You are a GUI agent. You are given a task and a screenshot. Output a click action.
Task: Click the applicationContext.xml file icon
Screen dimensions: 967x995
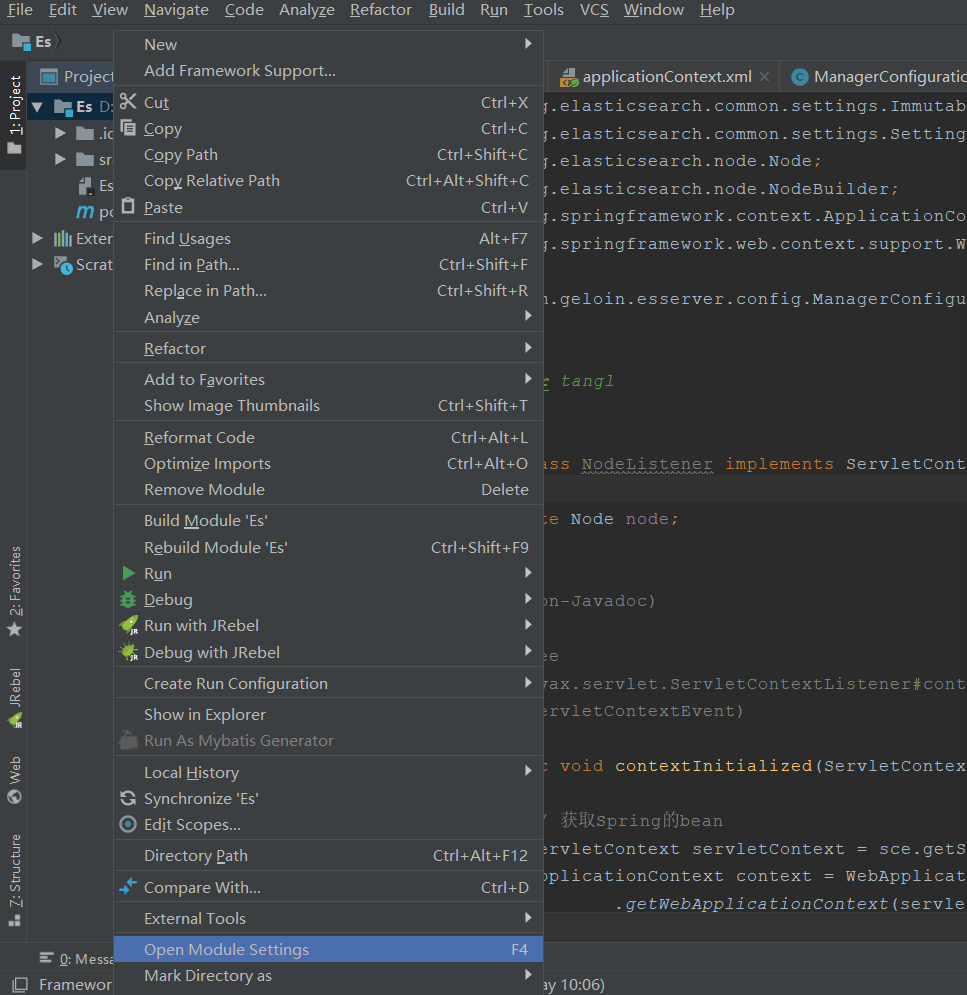pyautogui.click(x=569, y=77)
